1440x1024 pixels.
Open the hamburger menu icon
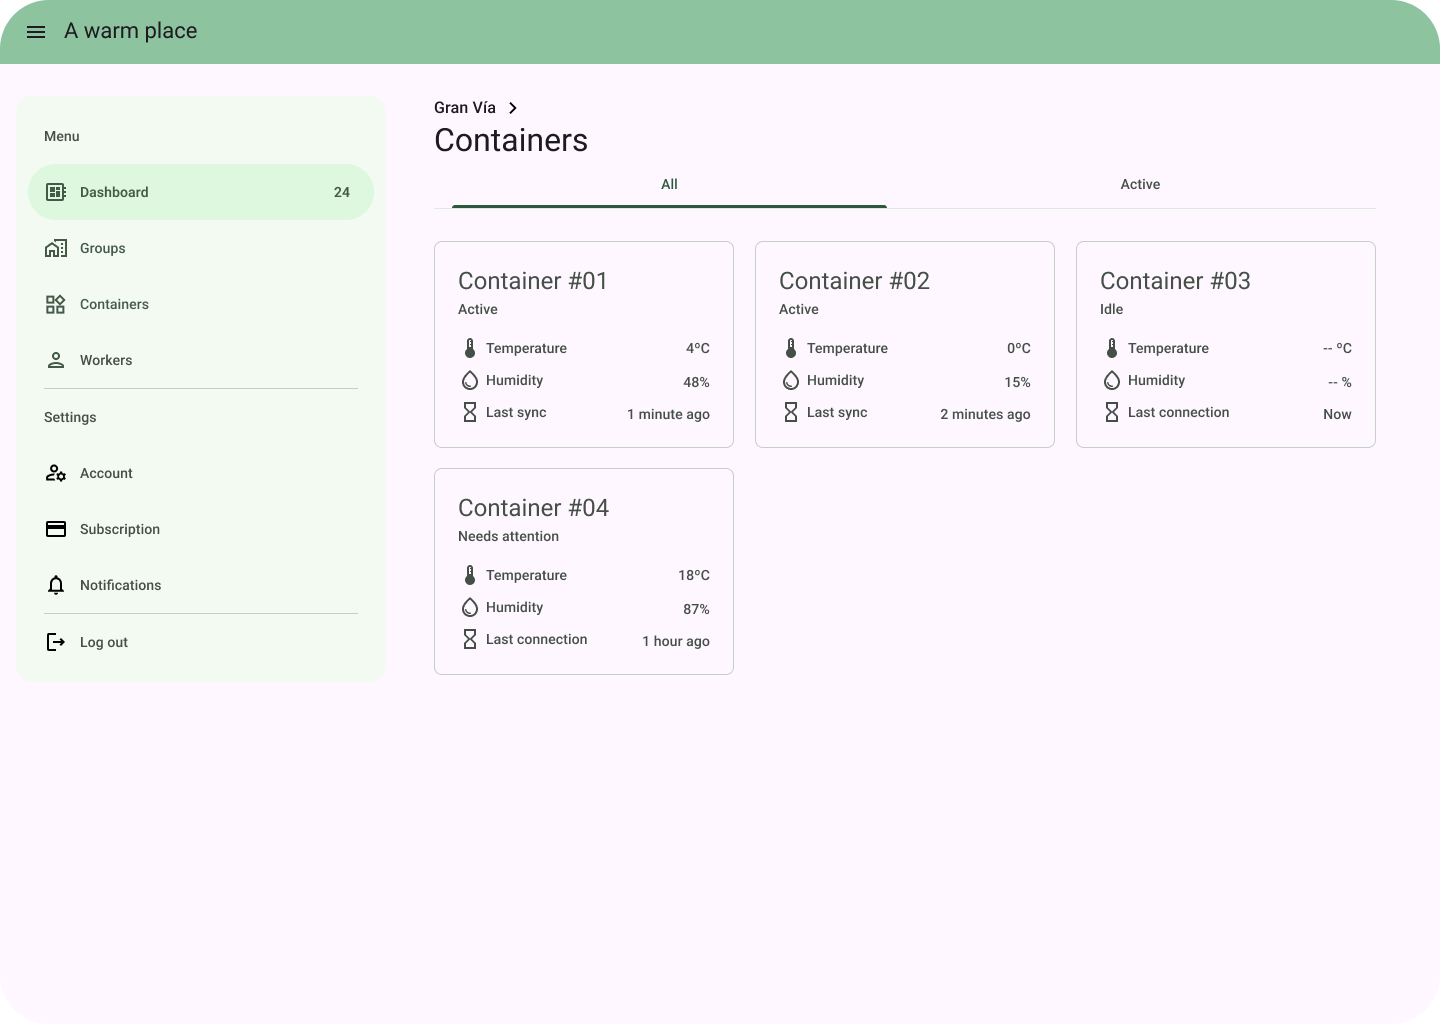coord(36,32)
